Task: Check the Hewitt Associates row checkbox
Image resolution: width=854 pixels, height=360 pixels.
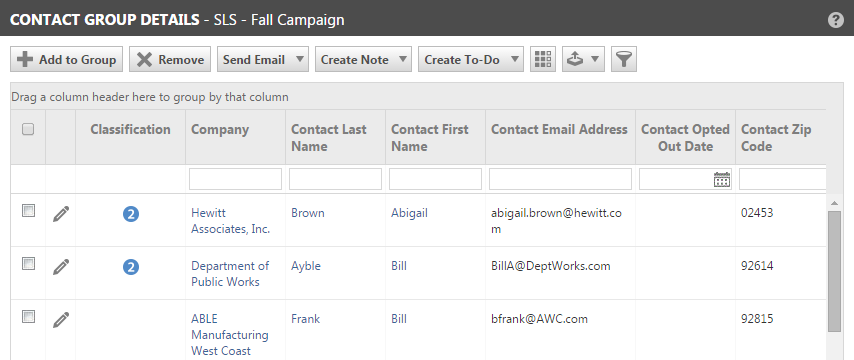Action: (x=28, y=211)
